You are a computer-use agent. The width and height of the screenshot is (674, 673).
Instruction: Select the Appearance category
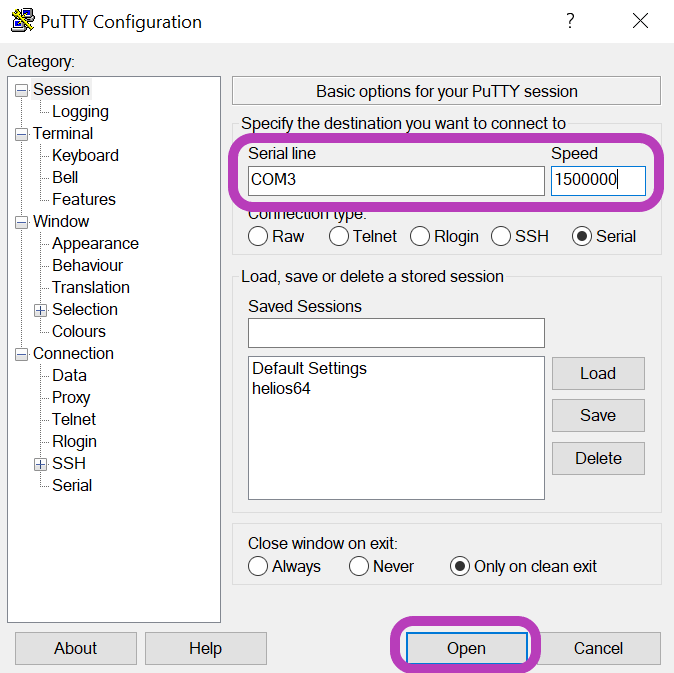(95, 244)
